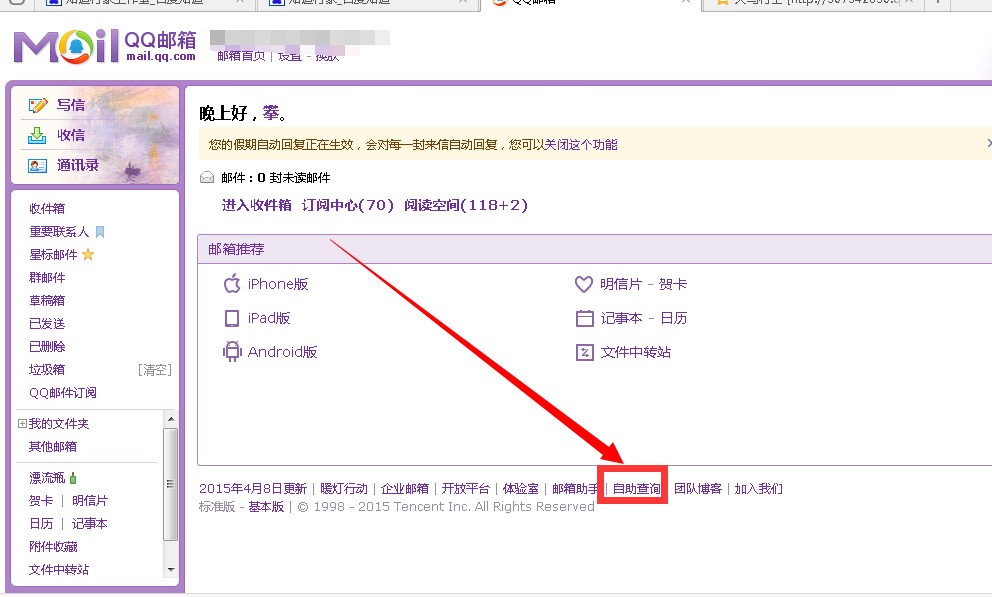Open 群邮件 folder
Viewport: 992px width, 597px height.
(47, 278)
